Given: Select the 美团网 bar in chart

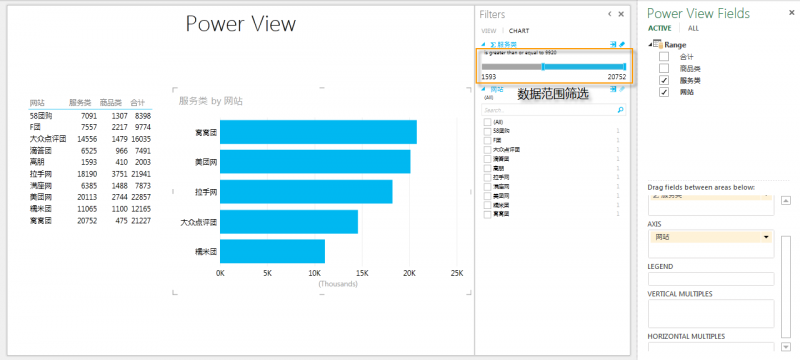Looking at the screenshot, I should (x=315, y=162).
